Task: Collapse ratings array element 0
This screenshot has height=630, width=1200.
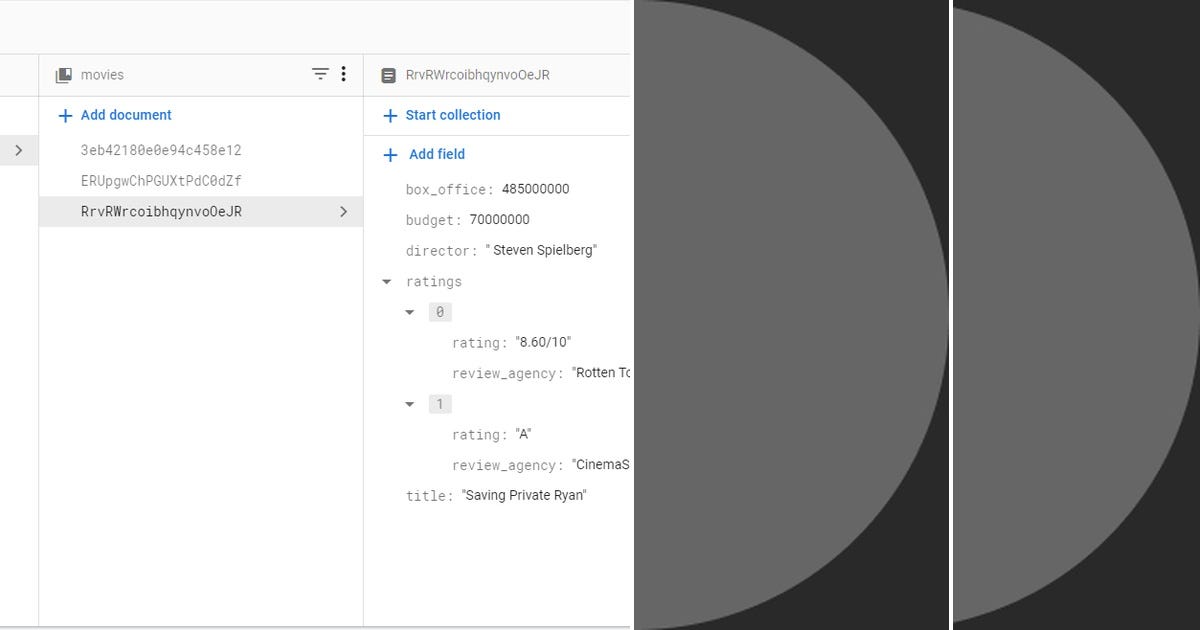Action: point(409,311)
